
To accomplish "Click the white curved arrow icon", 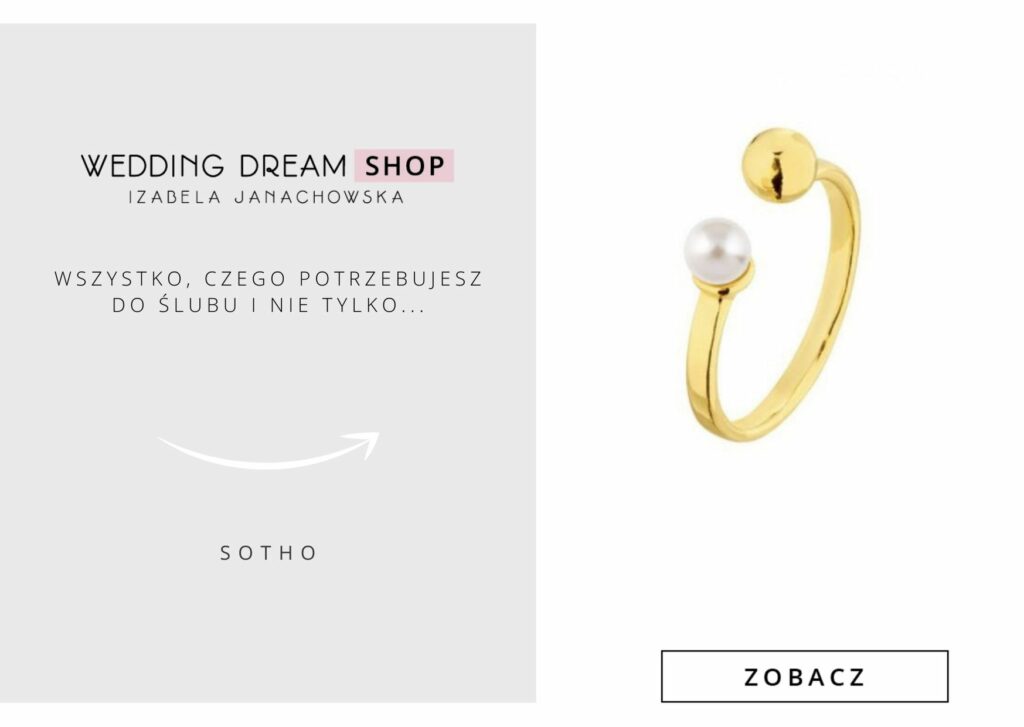I will (x=268, y=450).
